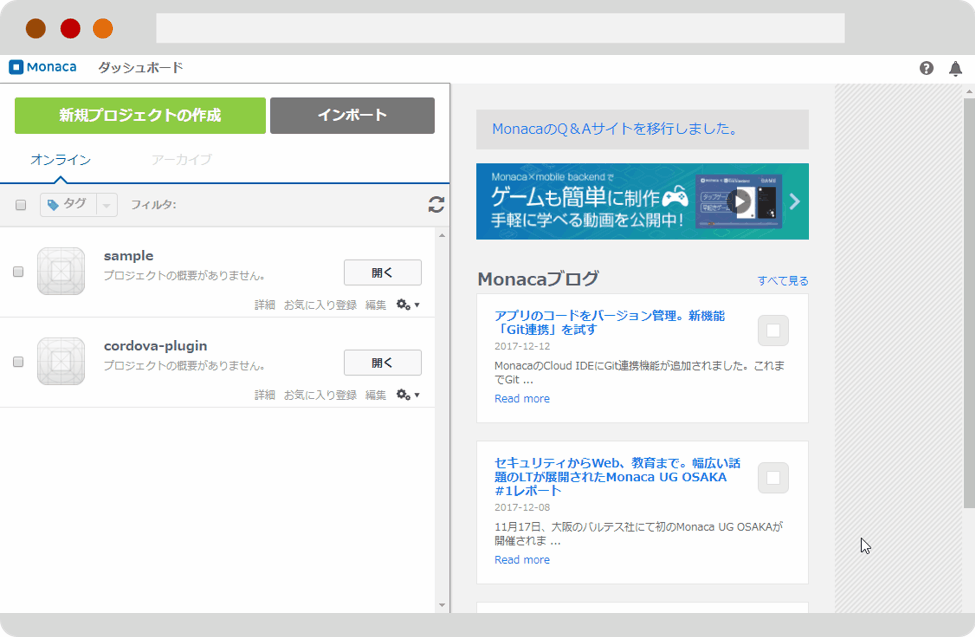Screen dimensions: 975x637
Task: Open cordova-plugin project thumbnail icon
Action: pos(61,361)
